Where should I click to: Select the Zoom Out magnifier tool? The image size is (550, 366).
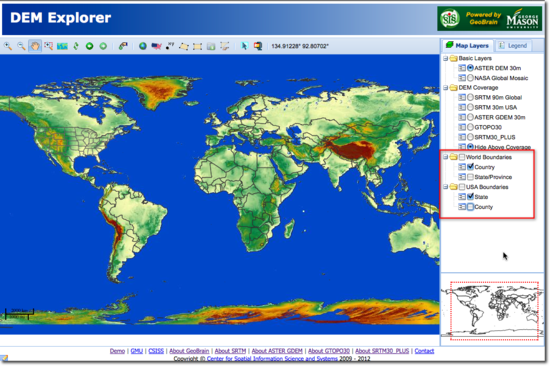[21, 46]
